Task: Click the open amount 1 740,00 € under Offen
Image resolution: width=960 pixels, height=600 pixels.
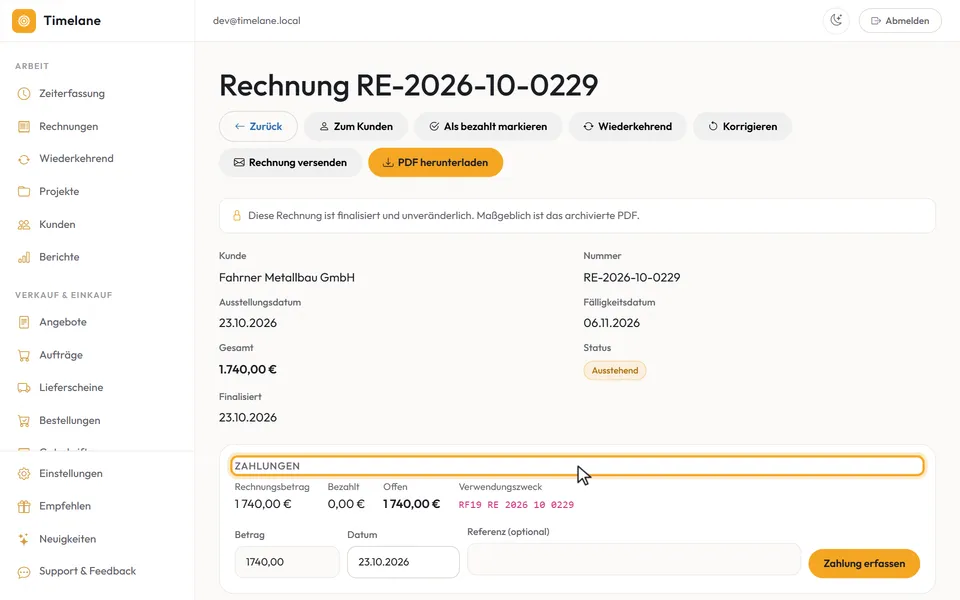Action: (x=411, y=504)
